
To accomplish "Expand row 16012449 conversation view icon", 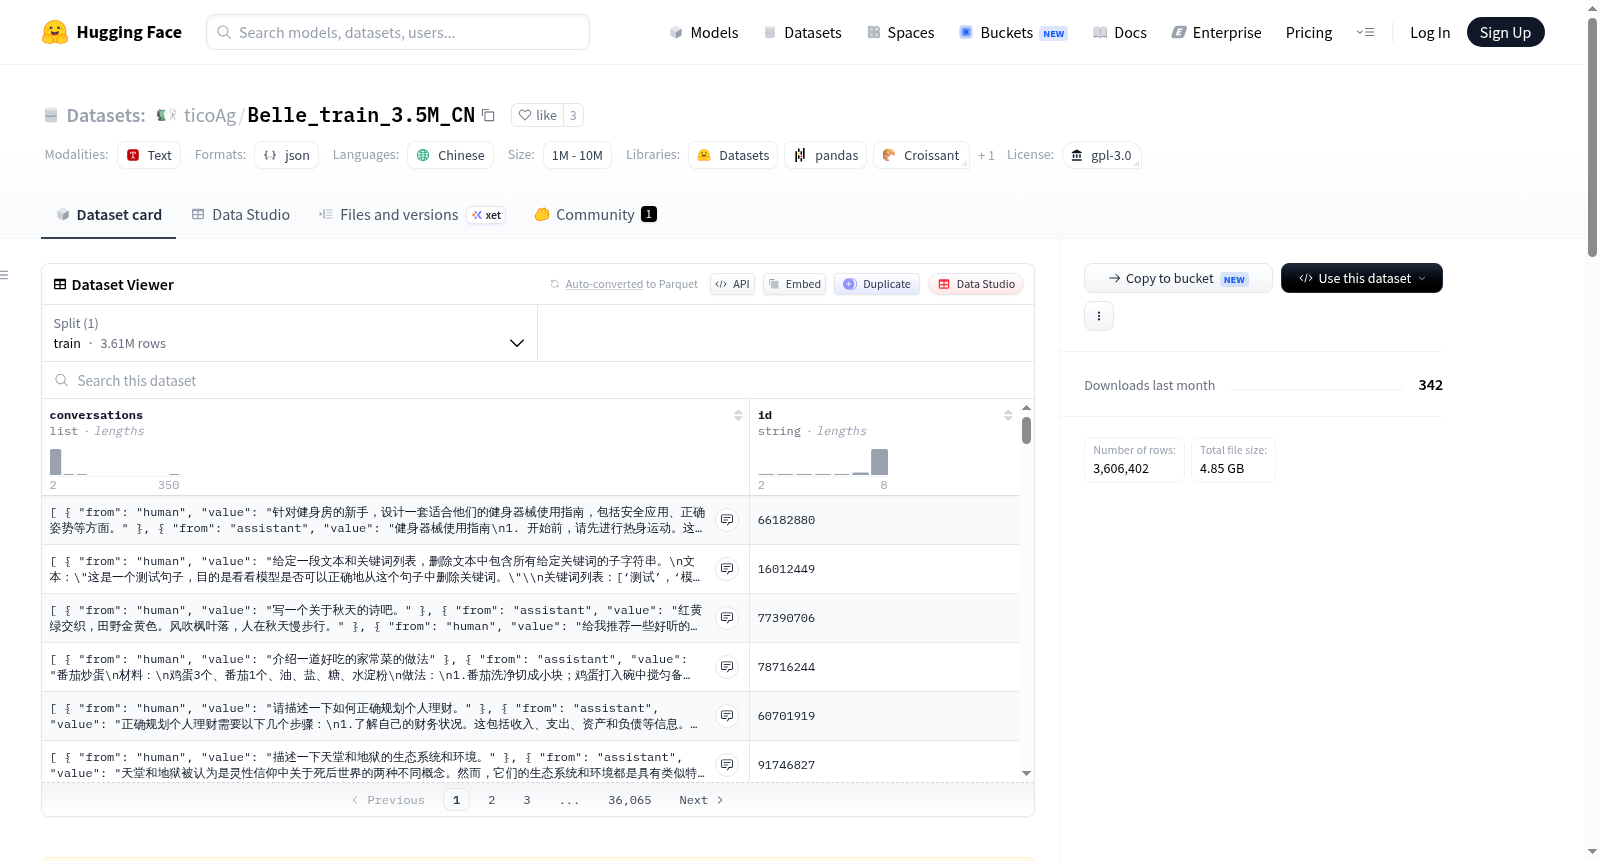I will pos(727,569).
